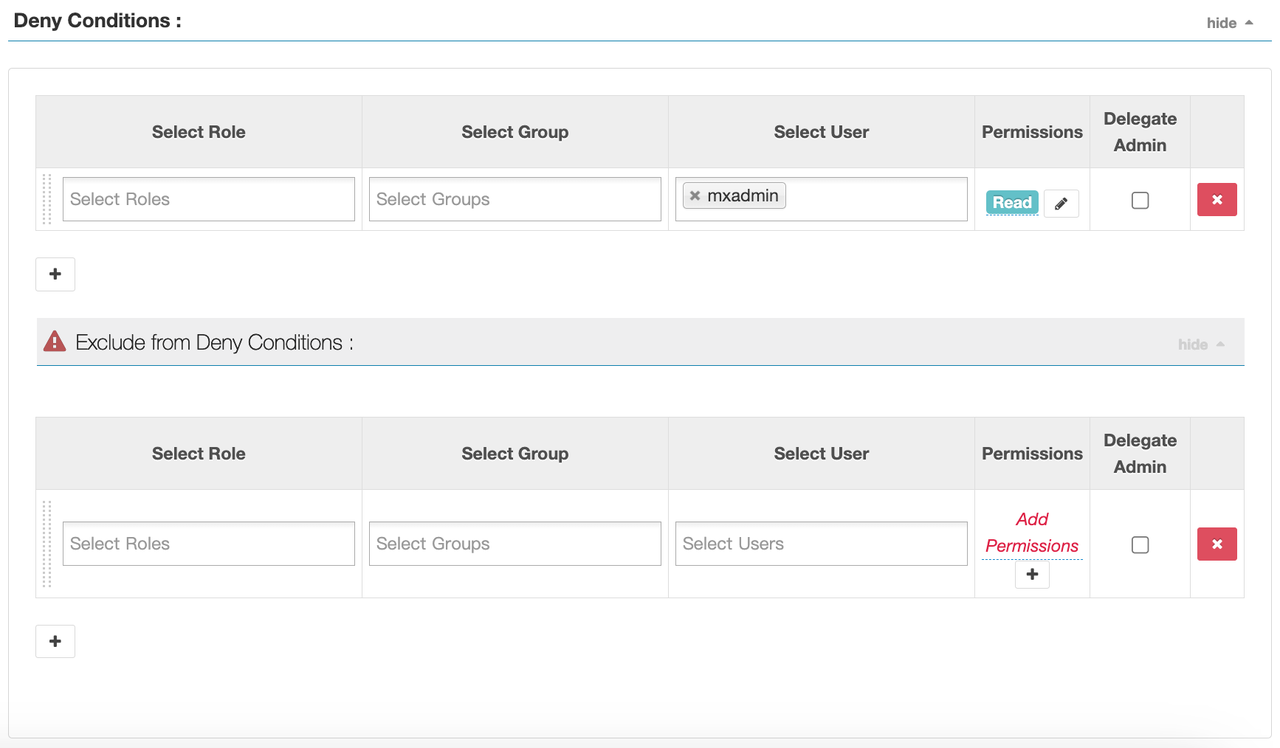Open Select Roles field in Exclude section
The image size is (1280, 748).
[209, 544]
